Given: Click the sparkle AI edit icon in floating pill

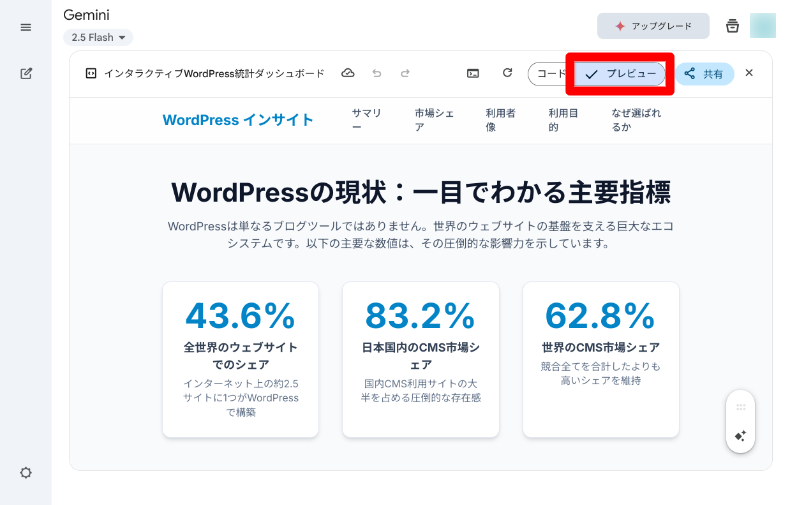Looking at the screenshot, I should pos(740,436).
